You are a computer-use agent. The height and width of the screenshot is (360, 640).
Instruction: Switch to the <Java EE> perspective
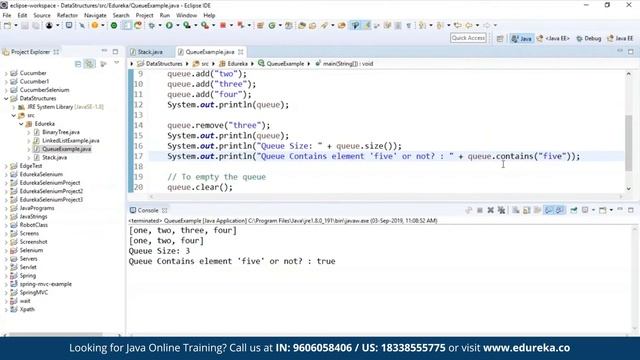tap(553, 38)
